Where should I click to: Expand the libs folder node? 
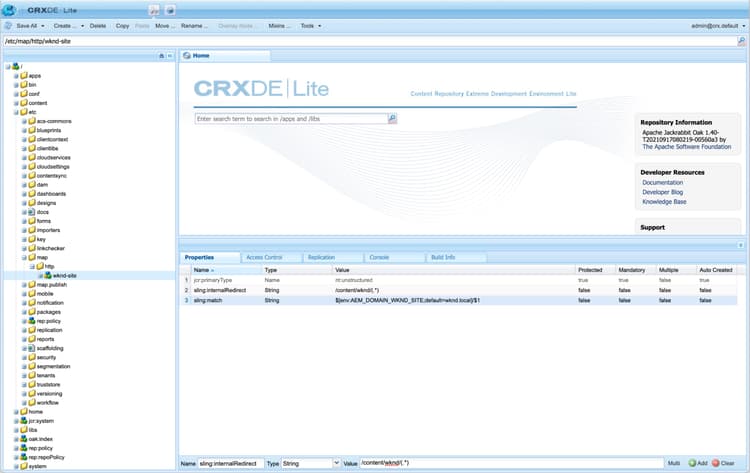16,430
